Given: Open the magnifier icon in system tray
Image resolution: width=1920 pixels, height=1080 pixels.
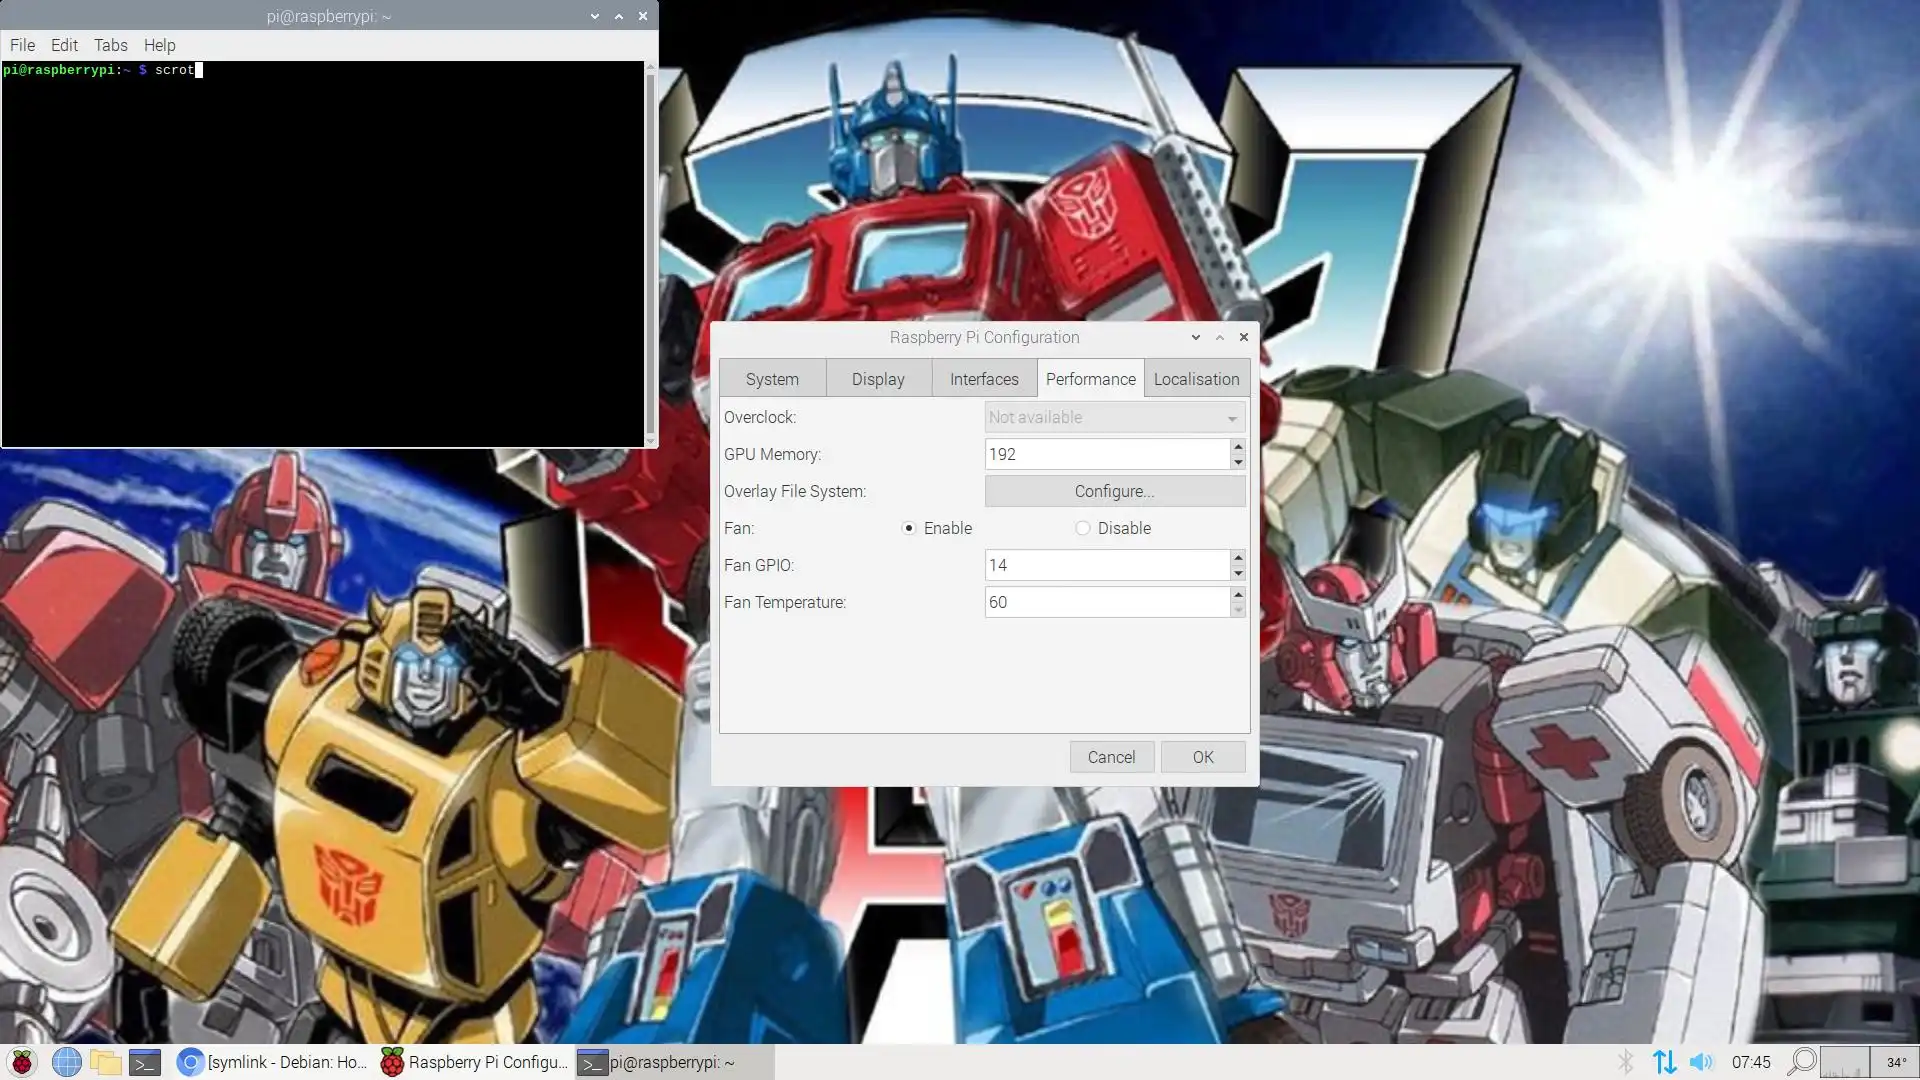Looking at the screenshot, I should 1802,1061.
